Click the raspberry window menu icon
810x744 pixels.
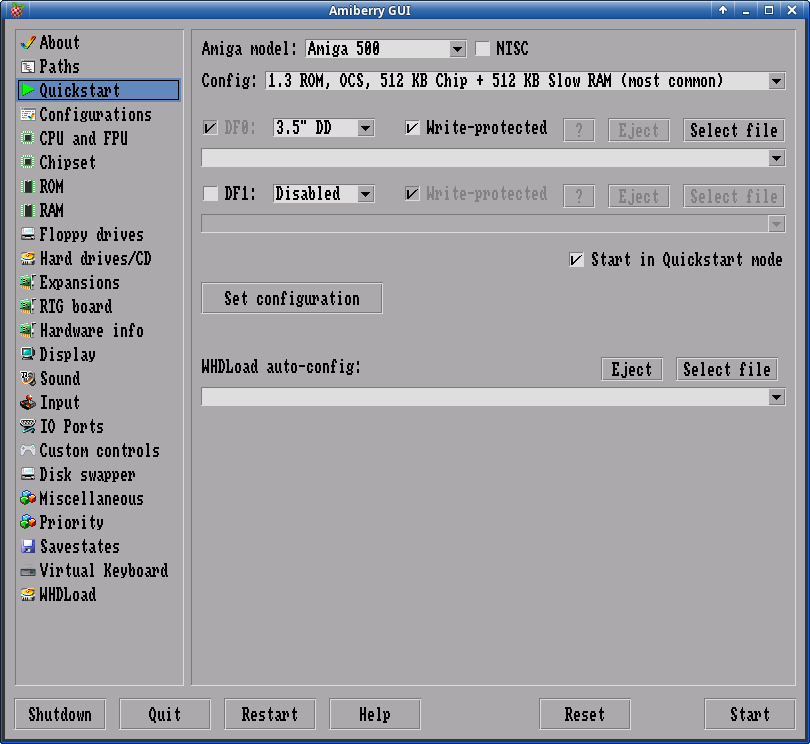coord(17,10)
